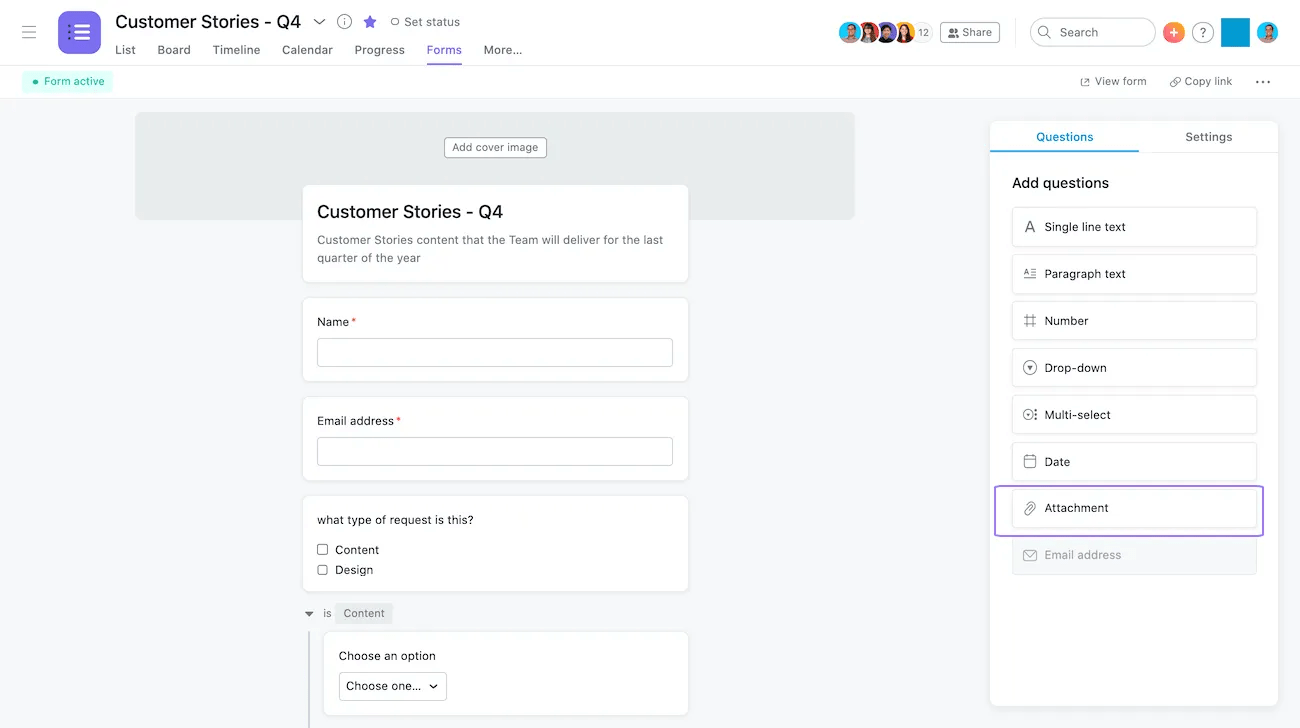Collapse the 'is Content' branch
This screenshot has height=728, width=1300.
[309, 614]
